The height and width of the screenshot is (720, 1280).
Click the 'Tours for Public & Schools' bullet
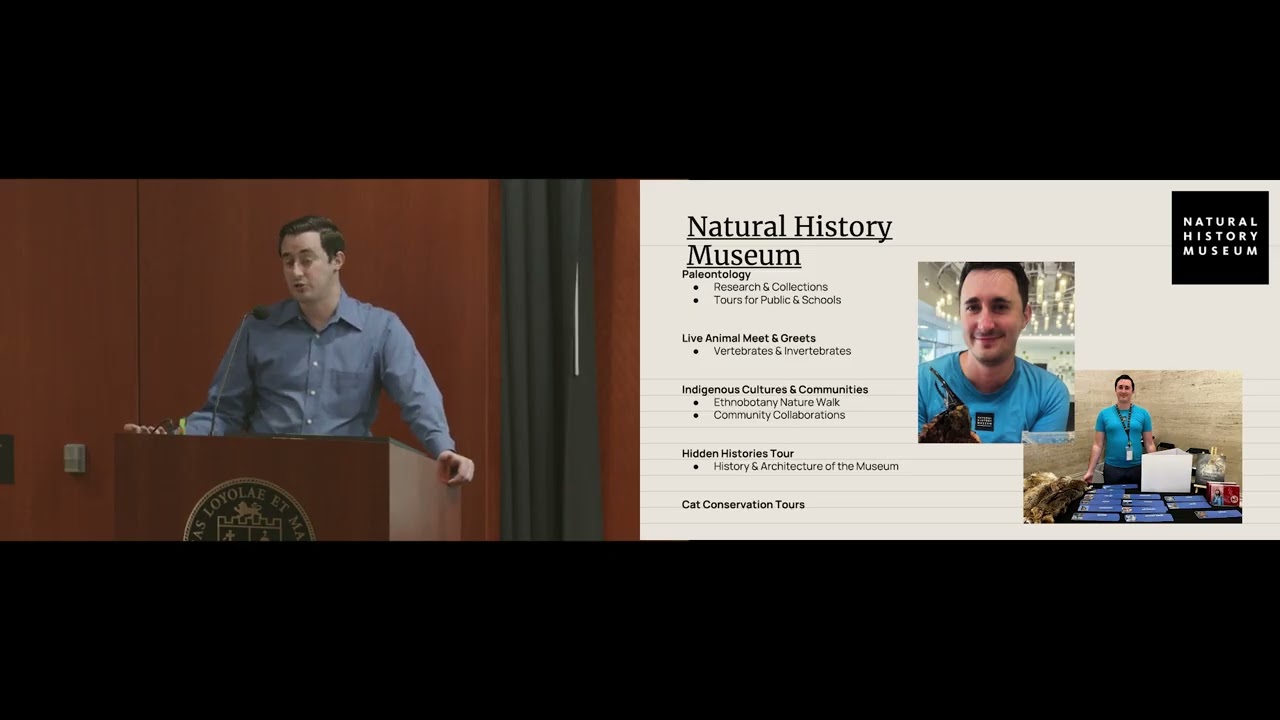tap(777, 300)
